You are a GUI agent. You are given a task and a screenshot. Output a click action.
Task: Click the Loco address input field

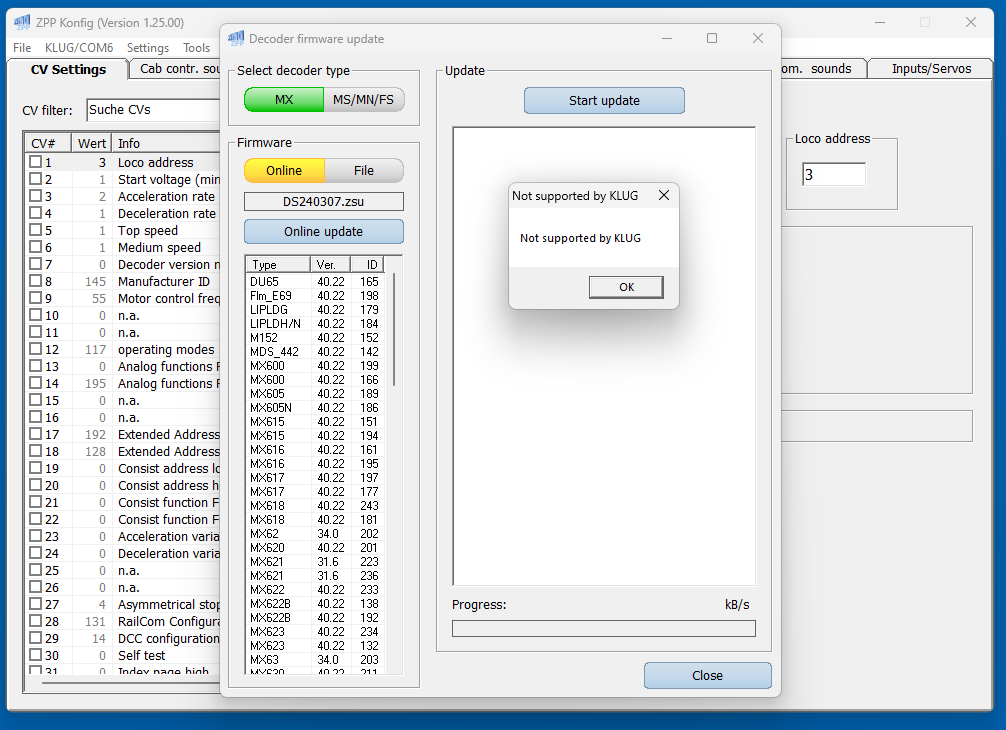pyautogui.click(x=833, y=175)
